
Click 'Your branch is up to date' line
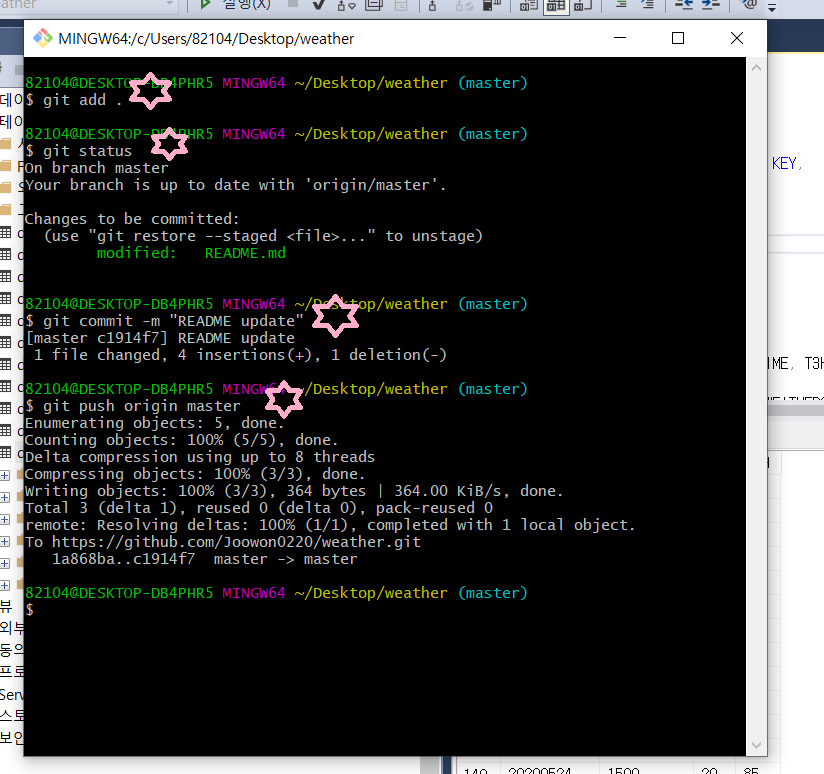coord(235,185)
